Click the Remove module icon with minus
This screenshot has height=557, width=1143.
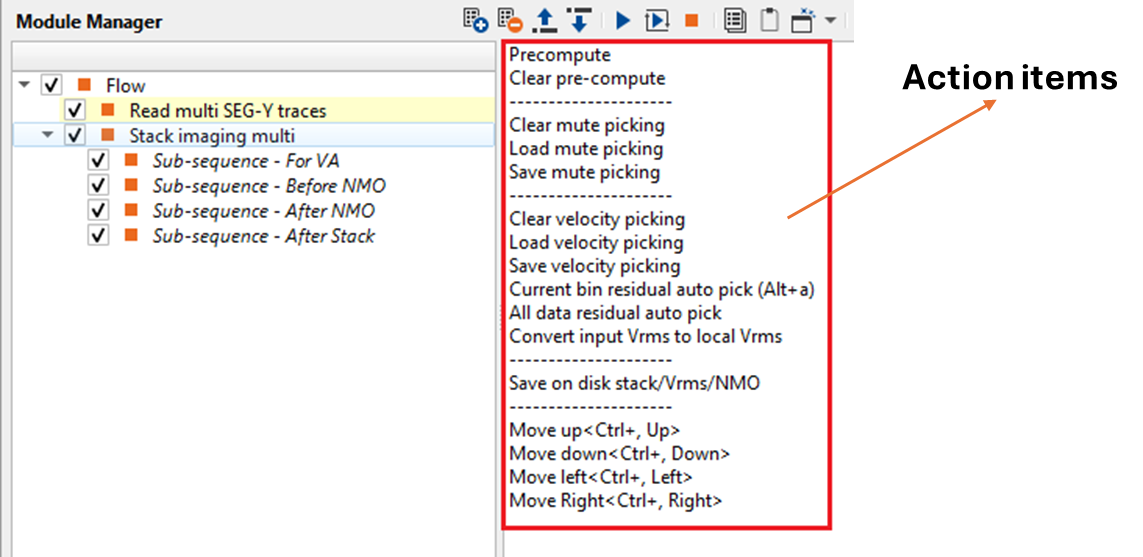click(x=510, y=20)
